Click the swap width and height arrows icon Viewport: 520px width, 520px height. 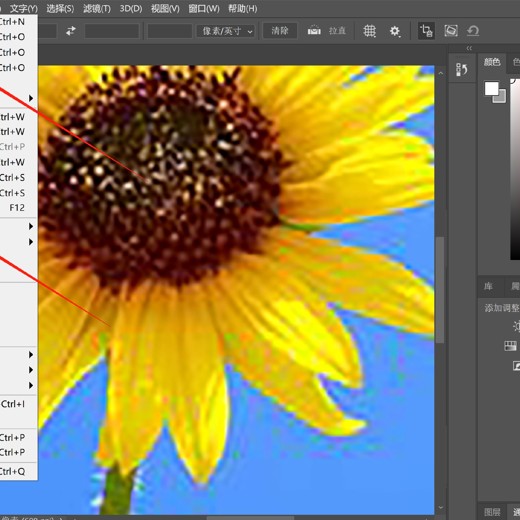[71, 31]
